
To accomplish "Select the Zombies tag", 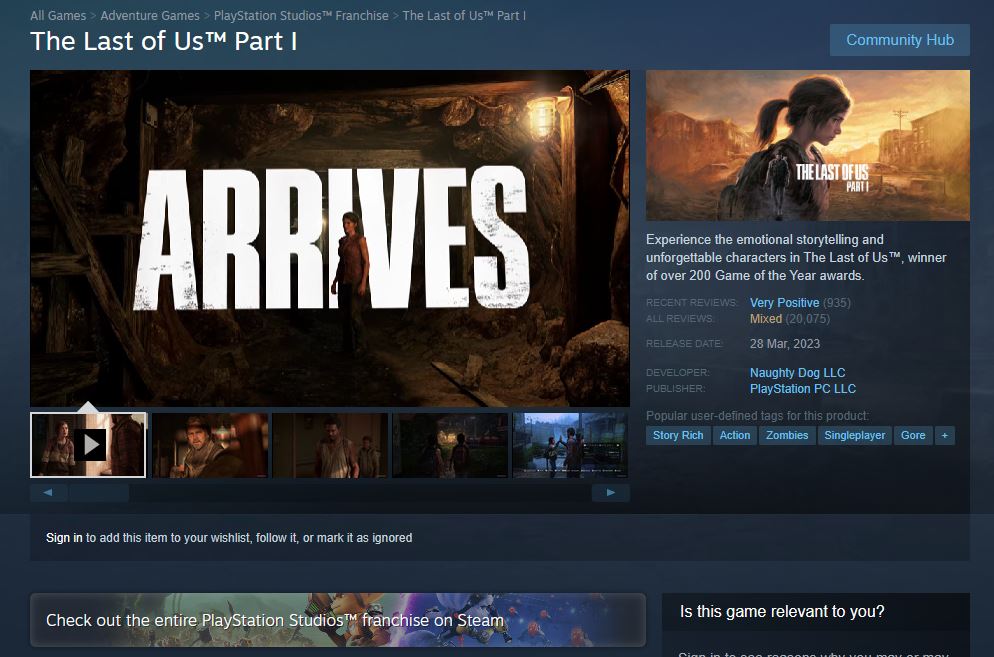I will pyautogui.click(x=787, y=435).
